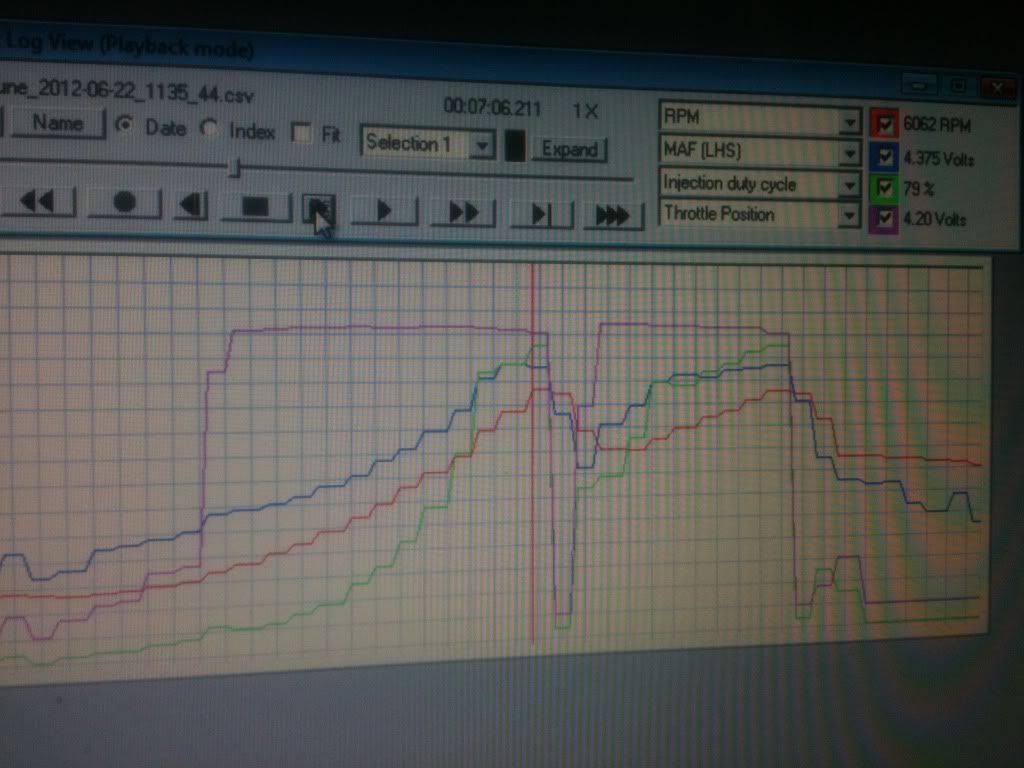The height and width of the screenshot is (768, 1024).
Task: Click the rewind double-arrow playback button
Action: click(x=37, y=201)
